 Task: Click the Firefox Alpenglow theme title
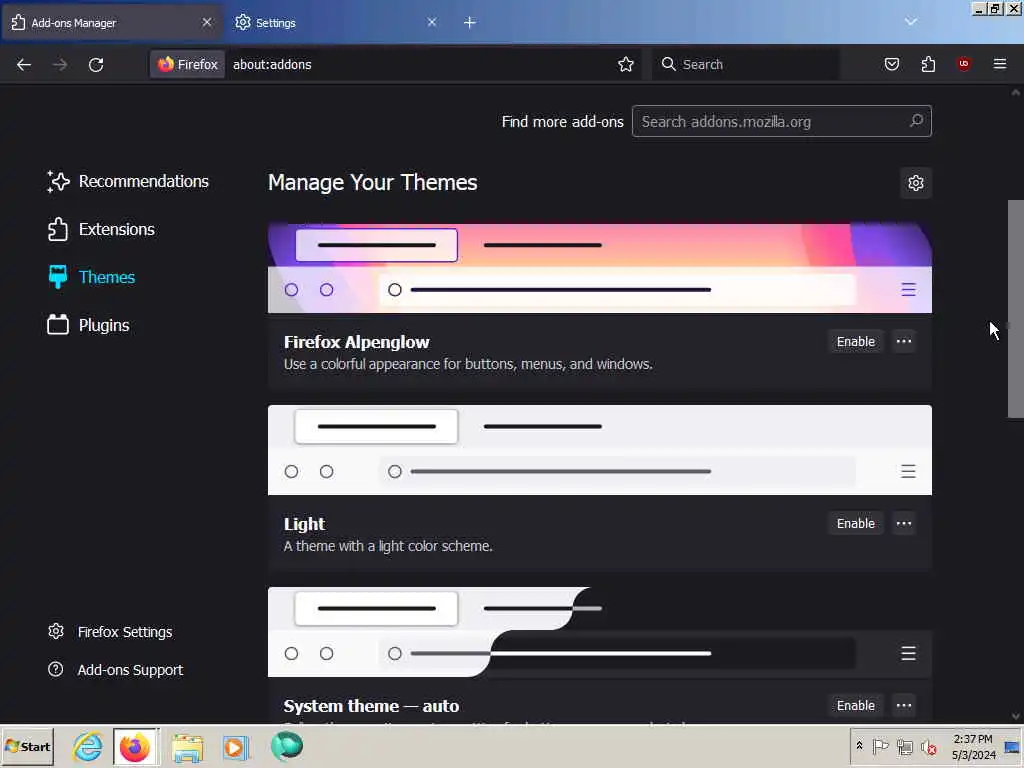[x=357, y=342]
